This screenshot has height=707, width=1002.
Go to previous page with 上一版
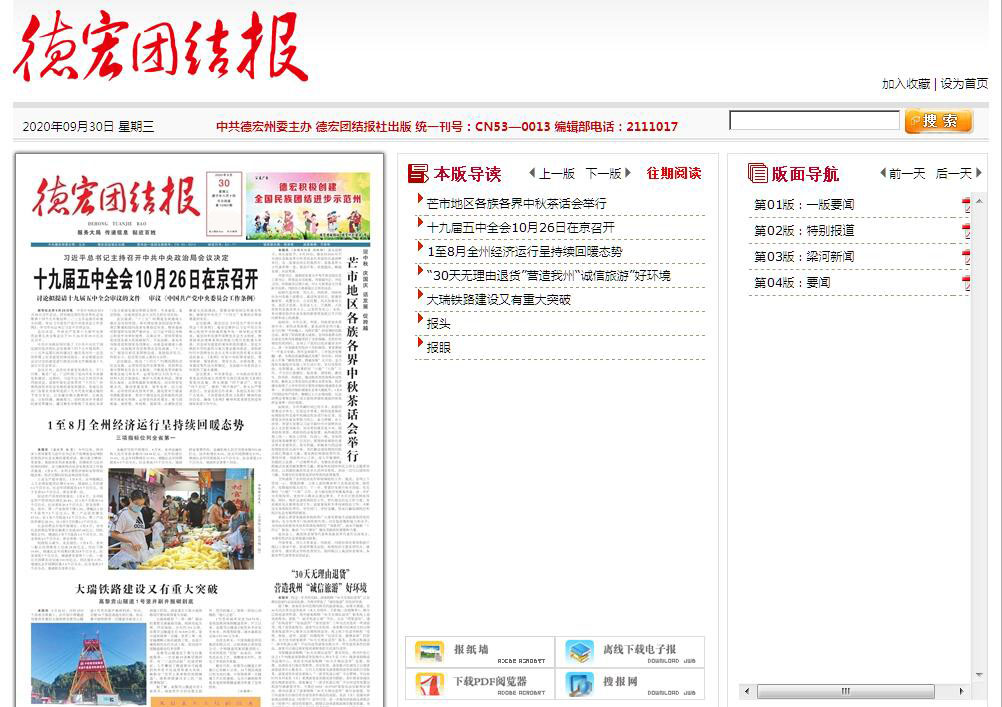click(552, 173)
